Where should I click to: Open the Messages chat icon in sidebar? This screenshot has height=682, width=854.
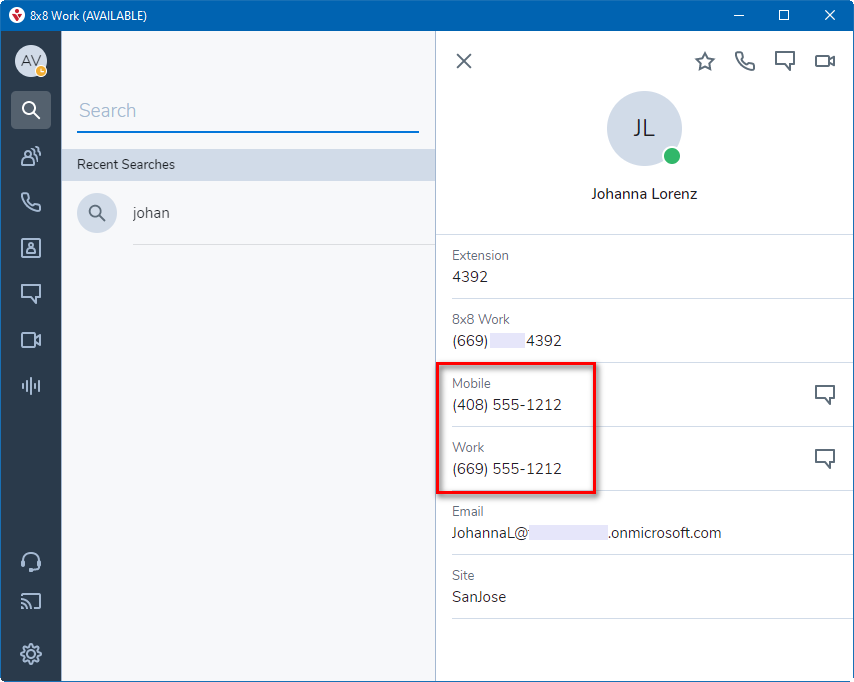coord(31,294)
